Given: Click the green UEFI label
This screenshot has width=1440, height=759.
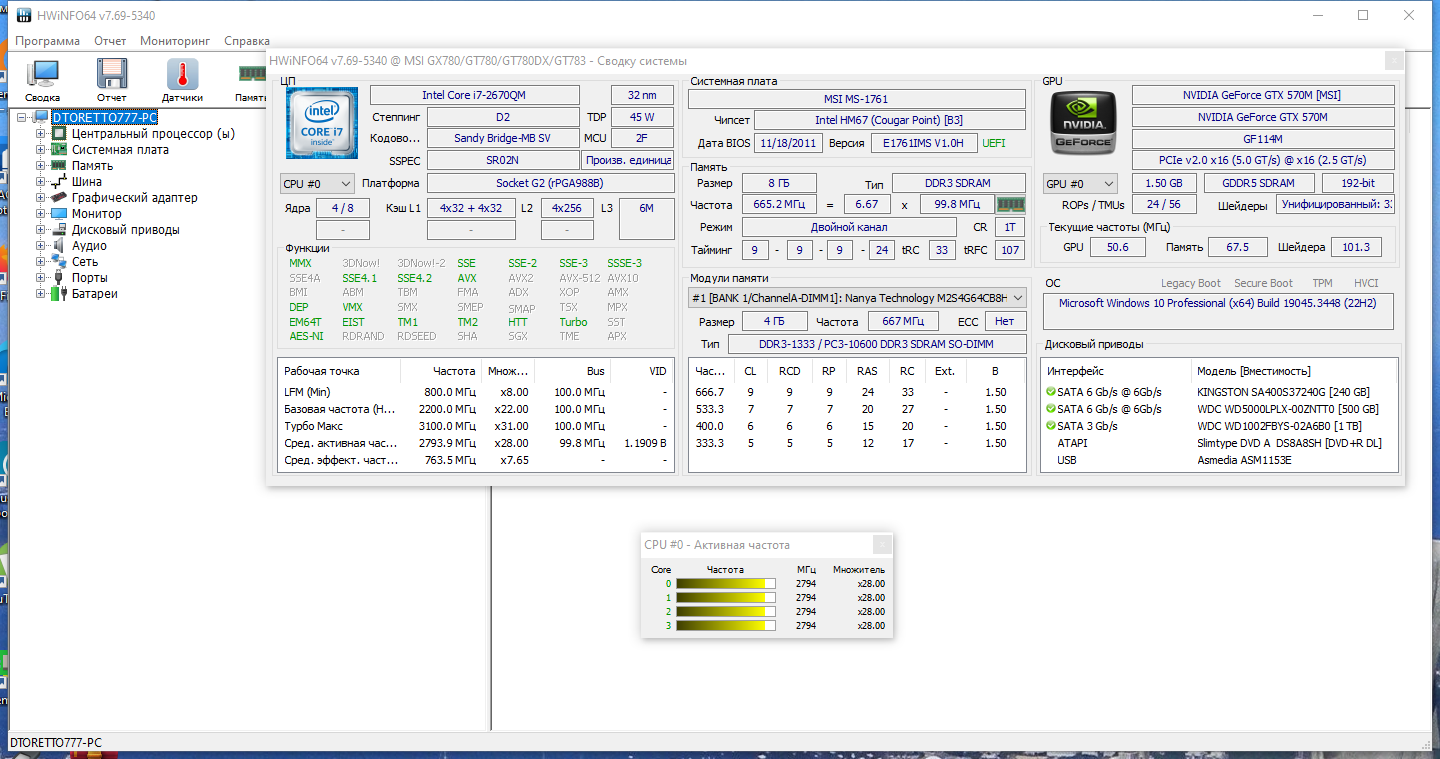Looking at the screenshot, I should [x=1001, y=142].
